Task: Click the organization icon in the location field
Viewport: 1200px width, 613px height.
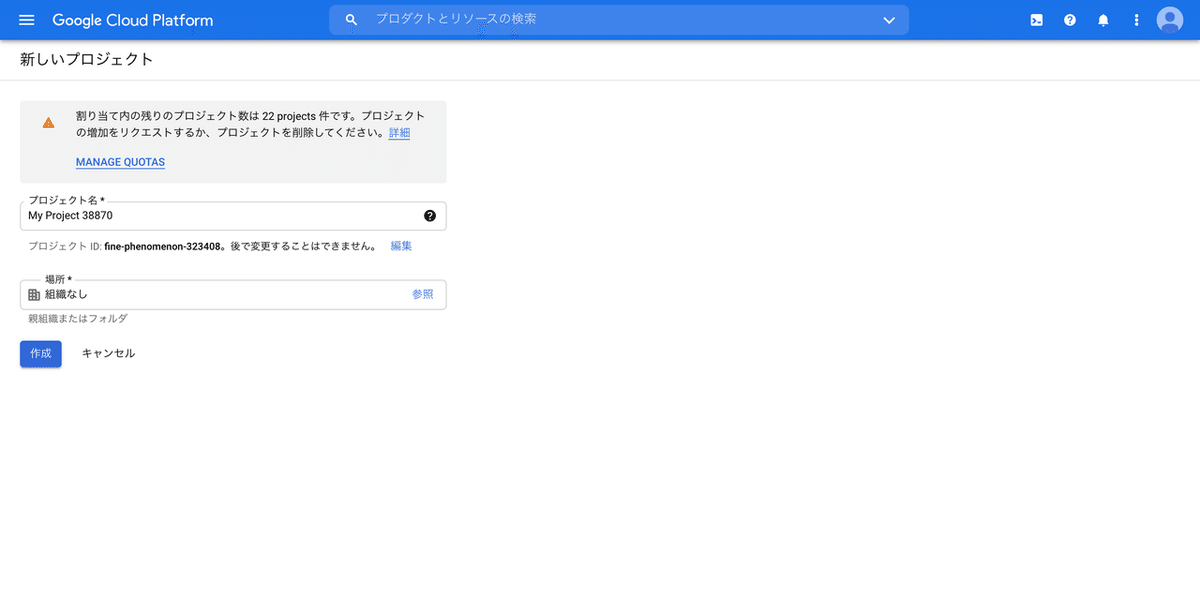Action: 34,294
